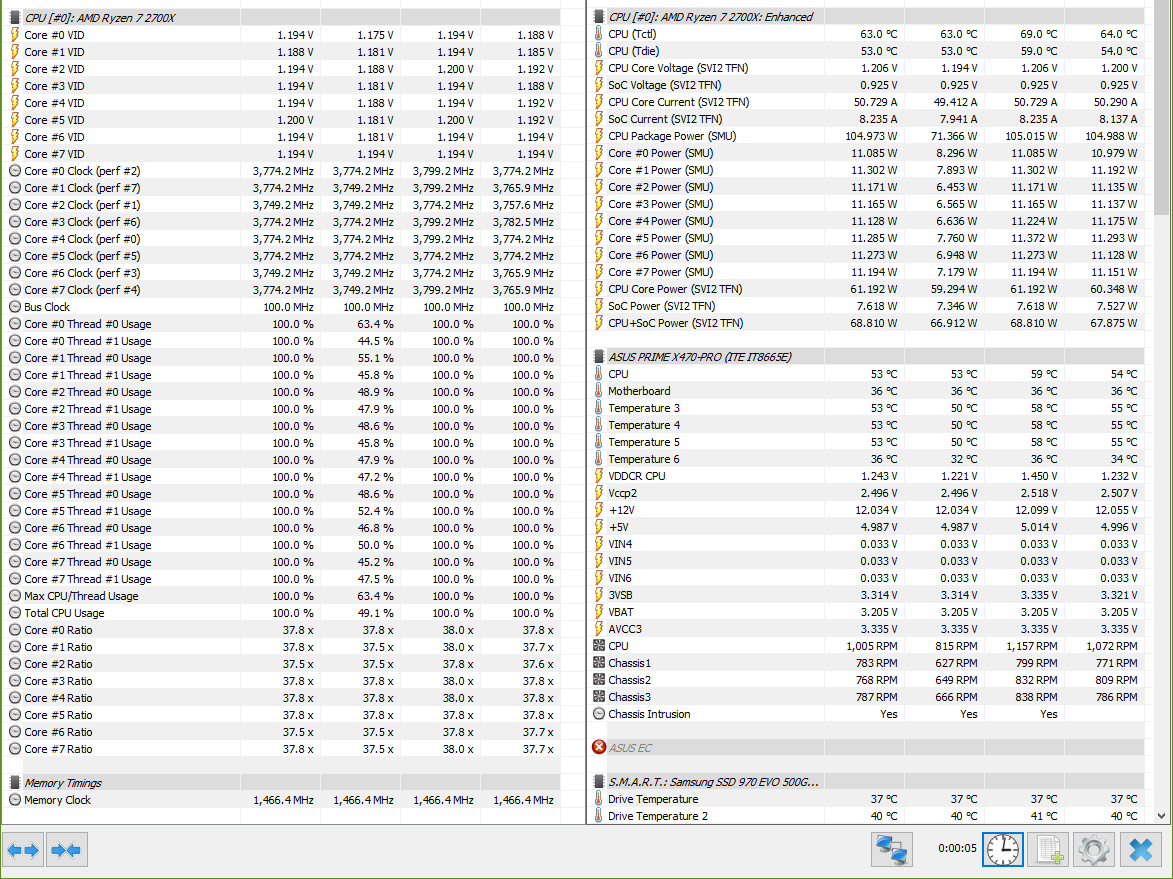This screenshot has height=879, width=1173.
Task: Click the circle icon for Total CPU Usage
Action: [15, 613]
